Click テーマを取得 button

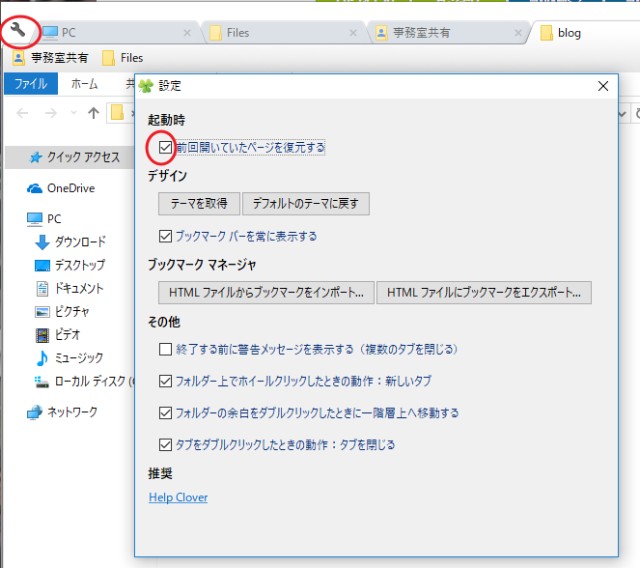click(x=199, y=204)
